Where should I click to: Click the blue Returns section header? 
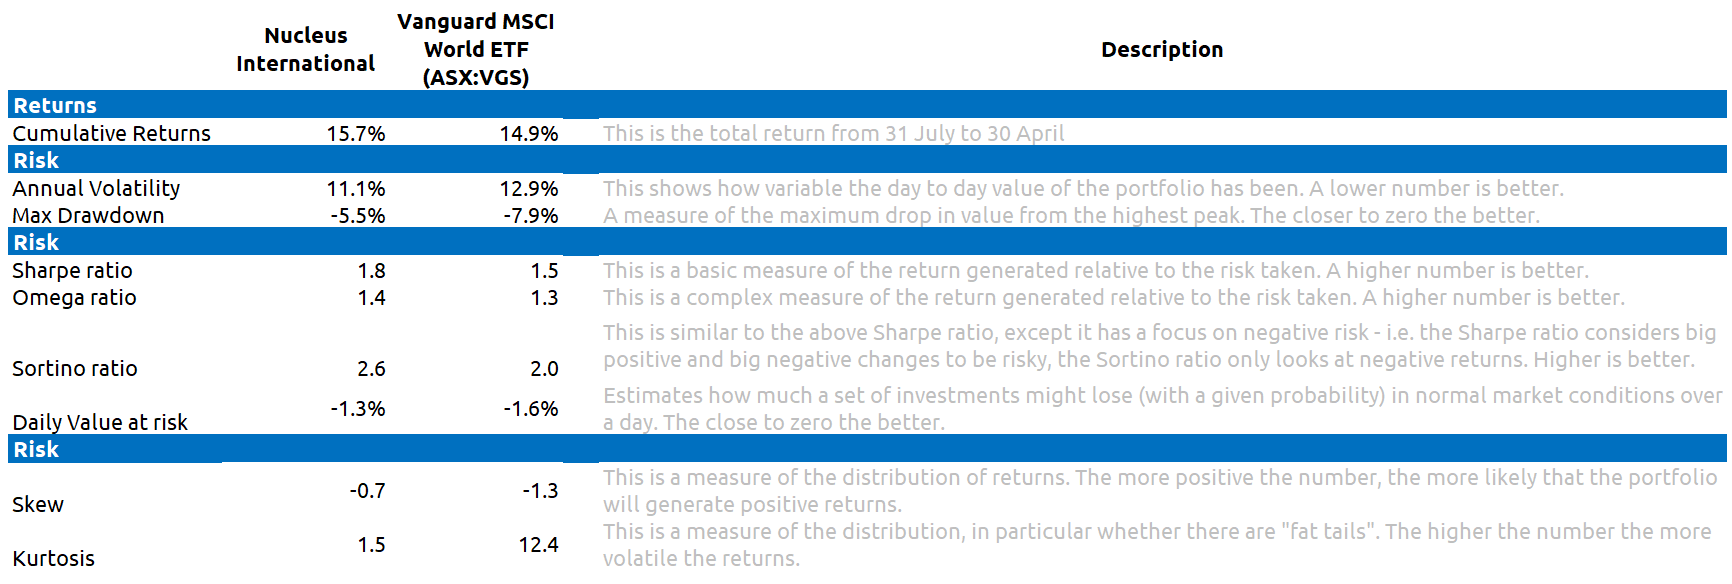click(x=867, y=105)
